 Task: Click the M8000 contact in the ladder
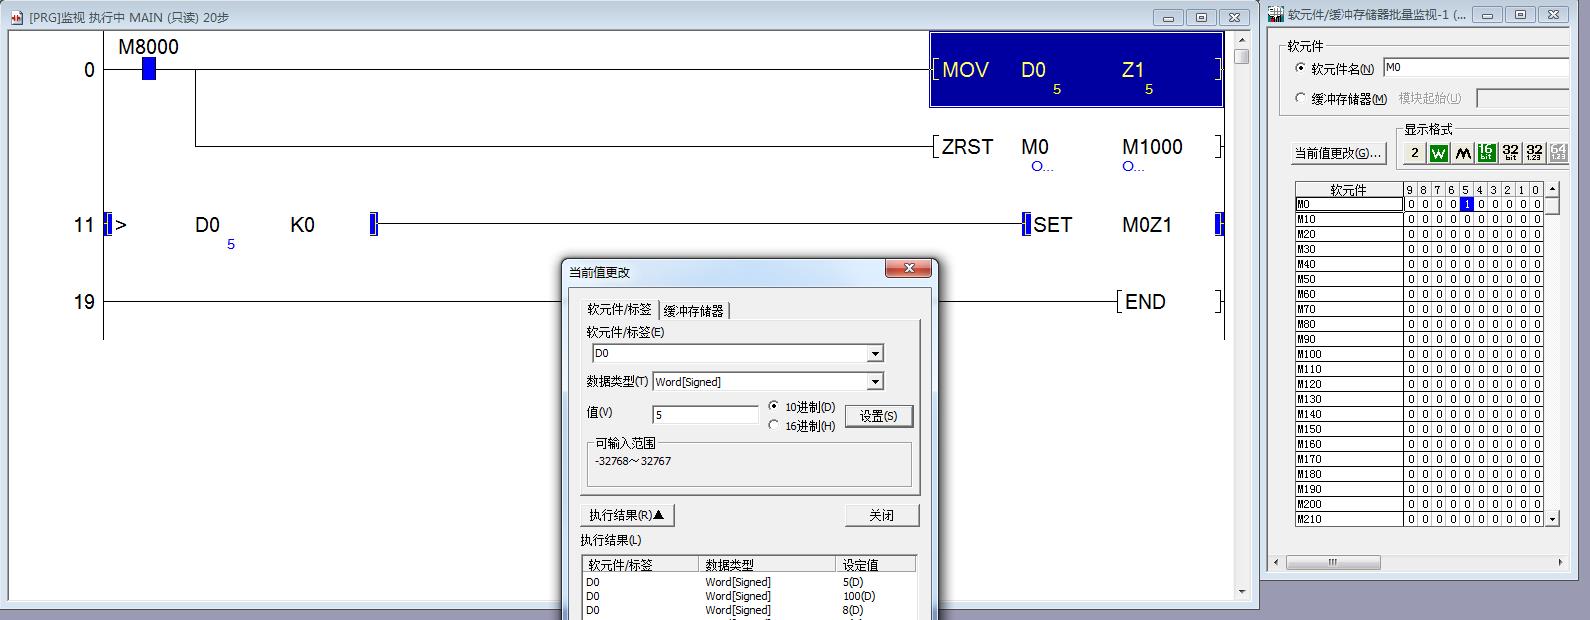(x=149, y=69)
